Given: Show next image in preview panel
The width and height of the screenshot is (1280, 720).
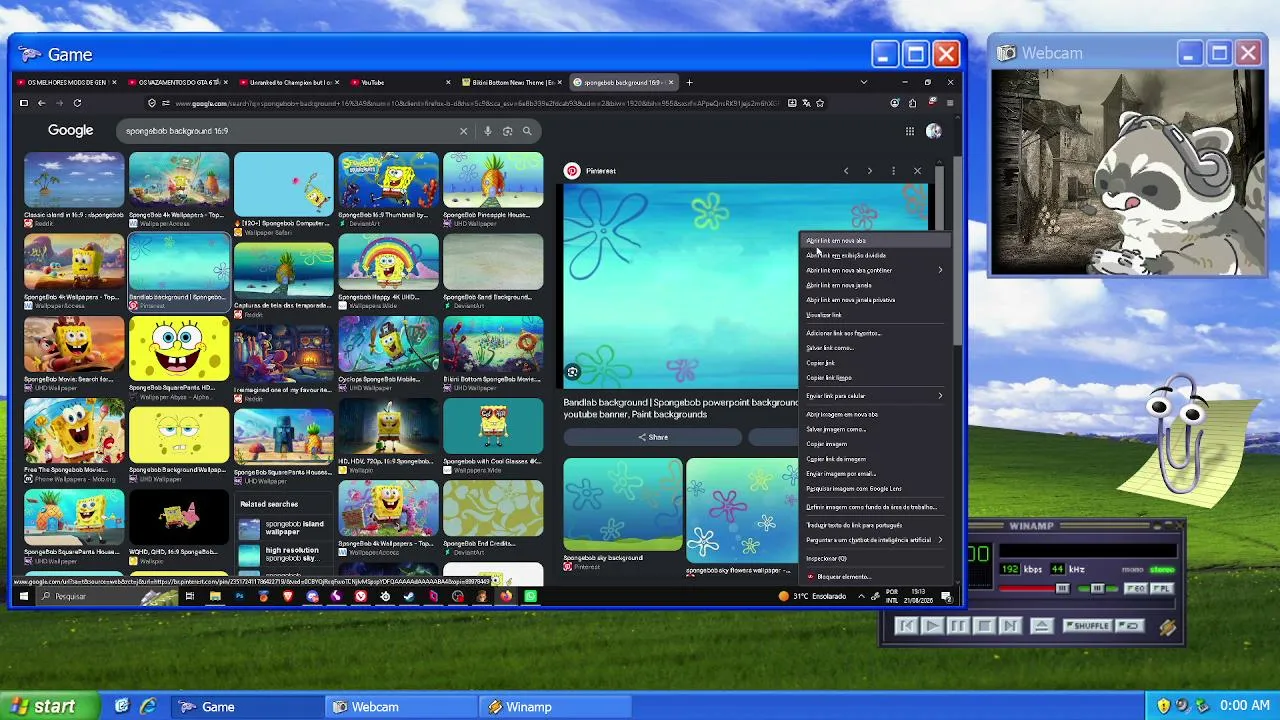Looking at the screenshot, I should pyautogui.click(x=869, y=171).
